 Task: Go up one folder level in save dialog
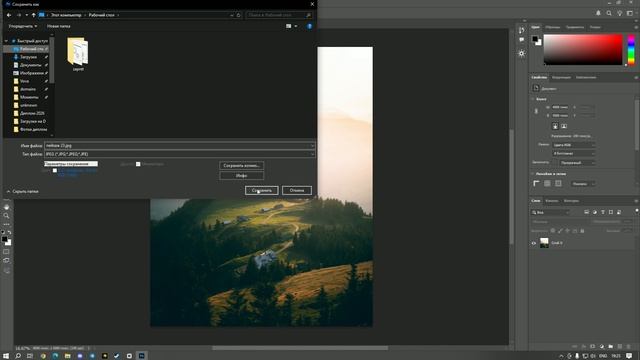[x=33, y=15]
